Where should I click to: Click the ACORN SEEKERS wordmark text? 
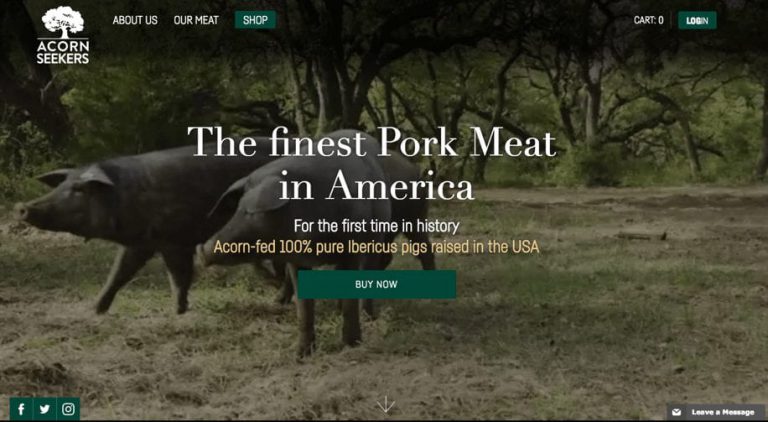[63, 52]
